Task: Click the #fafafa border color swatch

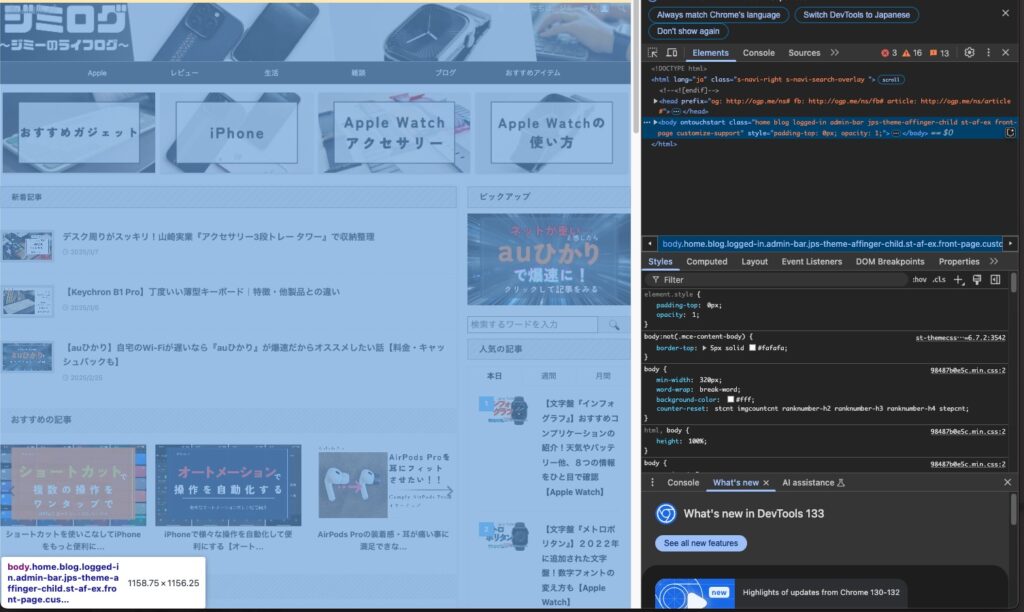Action: tap(753, 347)
